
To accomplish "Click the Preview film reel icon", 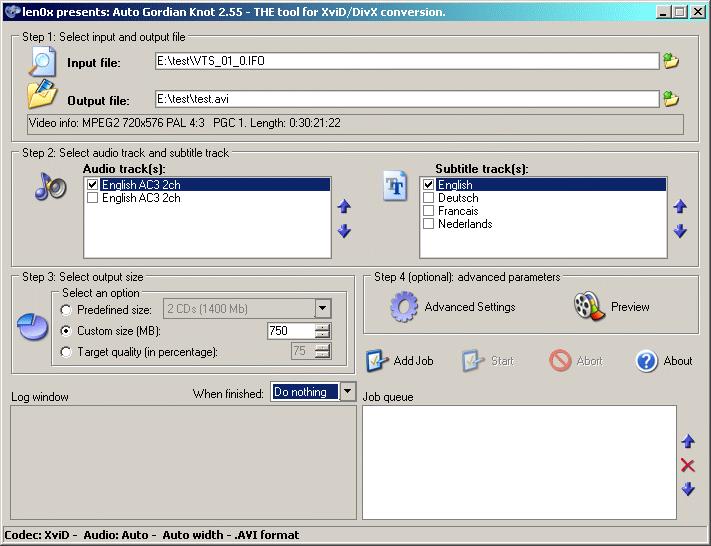I will click(x=589, y=306).
